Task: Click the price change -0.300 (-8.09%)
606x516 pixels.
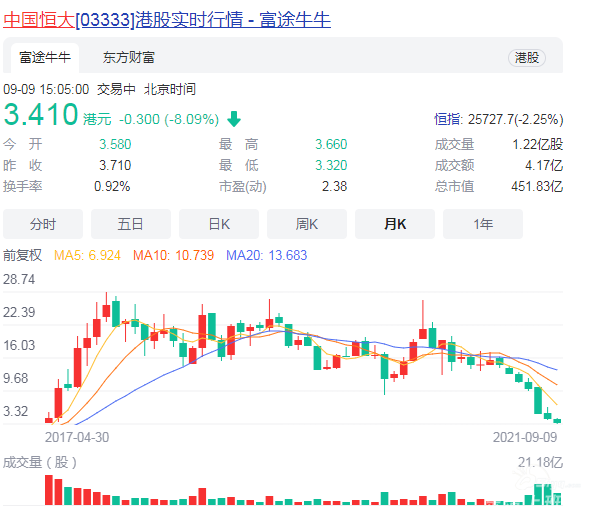Action: click(169, 119)
